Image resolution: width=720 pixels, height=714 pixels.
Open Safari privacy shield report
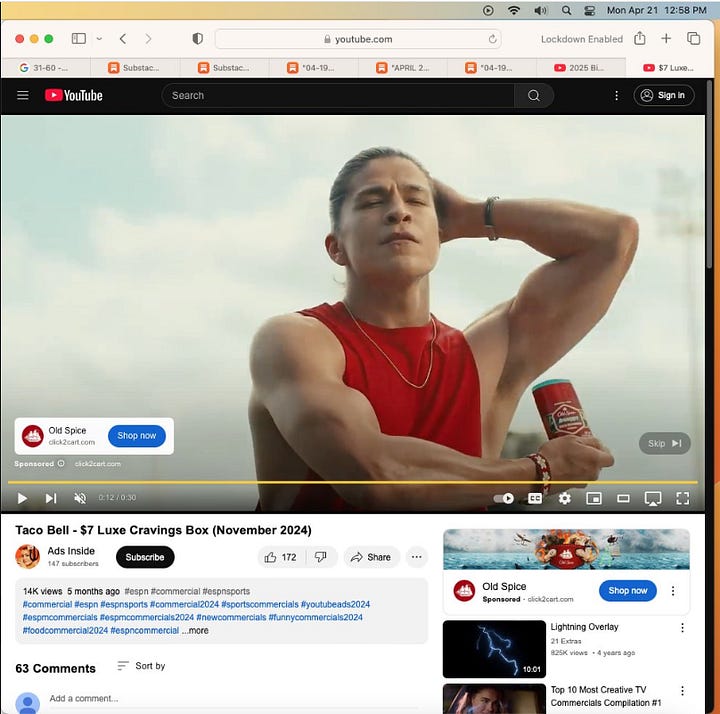pos(197,39)
